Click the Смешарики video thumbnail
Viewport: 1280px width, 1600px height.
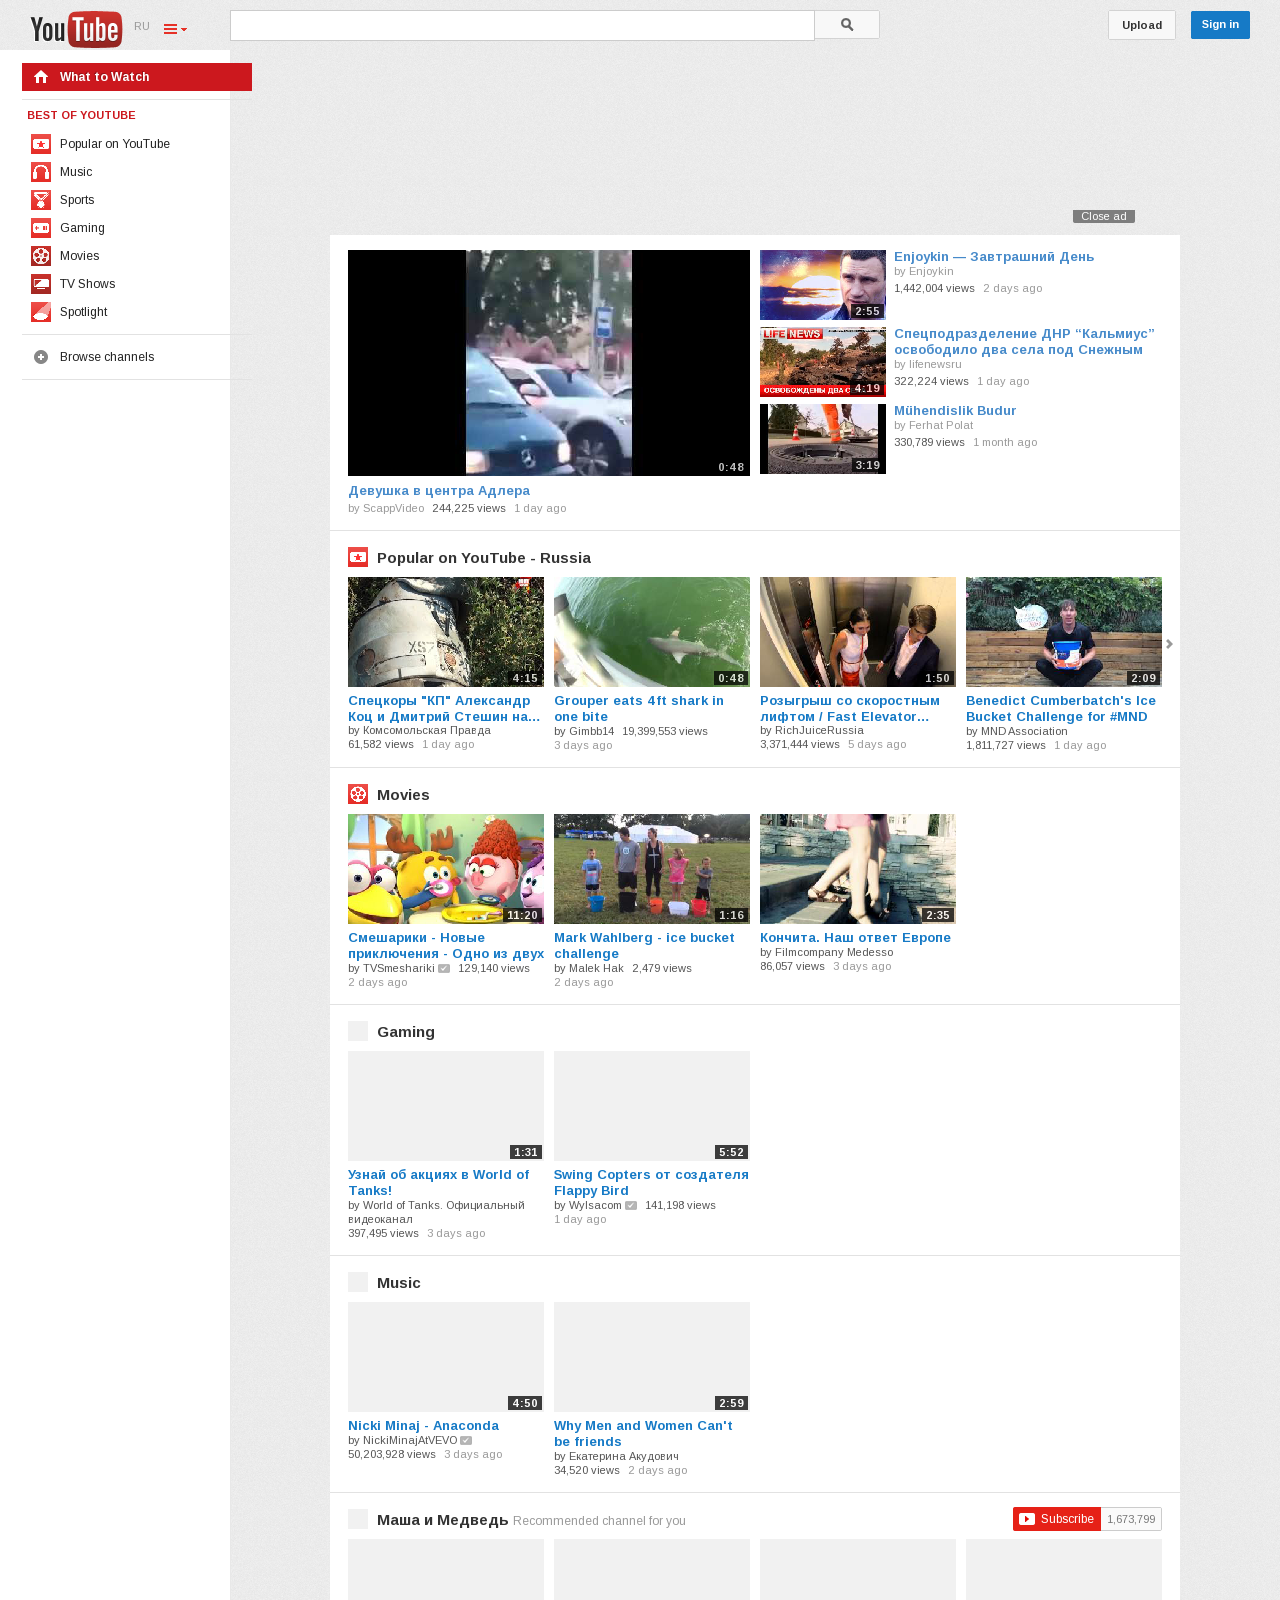[x=446, y=869]
